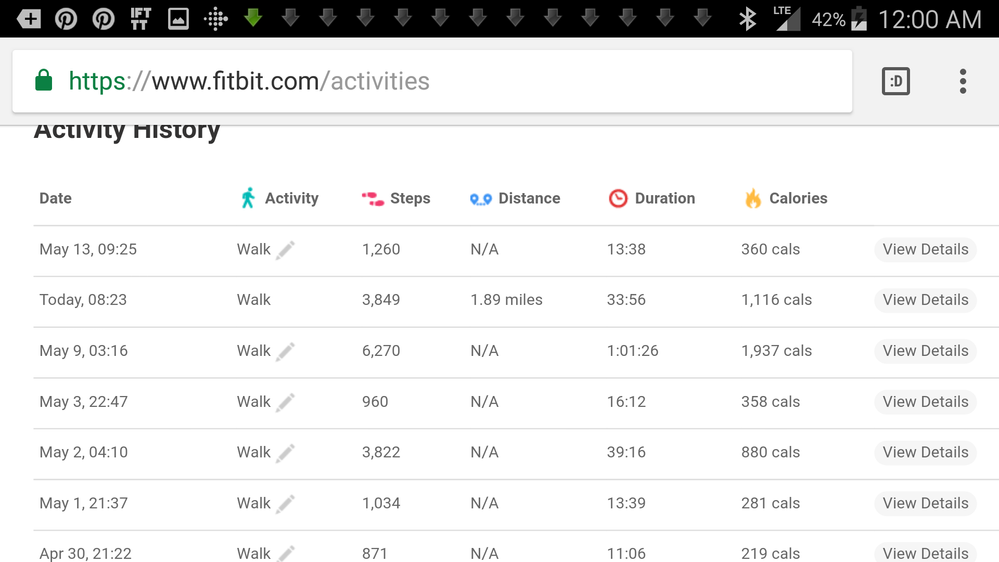Select the '1:01:26' duration cell

(633, 350)
